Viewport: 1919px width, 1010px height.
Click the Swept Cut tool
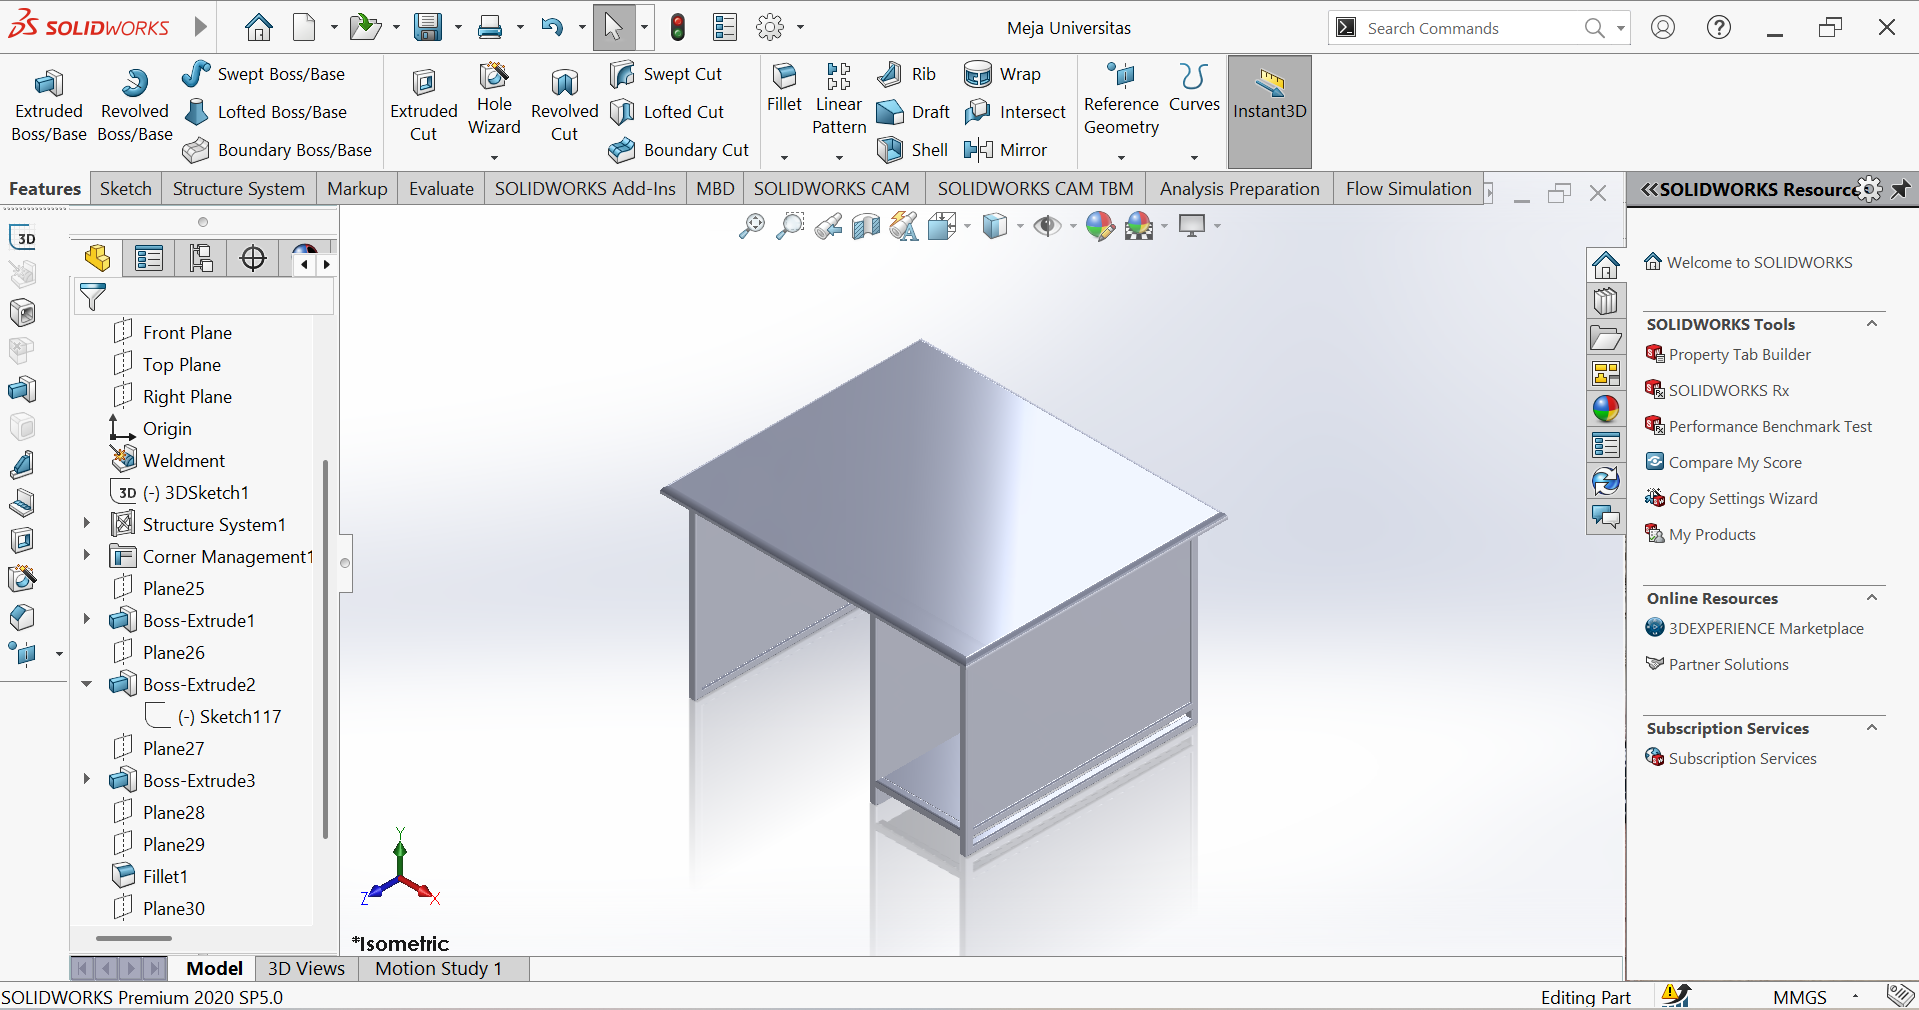click(666, 74)
